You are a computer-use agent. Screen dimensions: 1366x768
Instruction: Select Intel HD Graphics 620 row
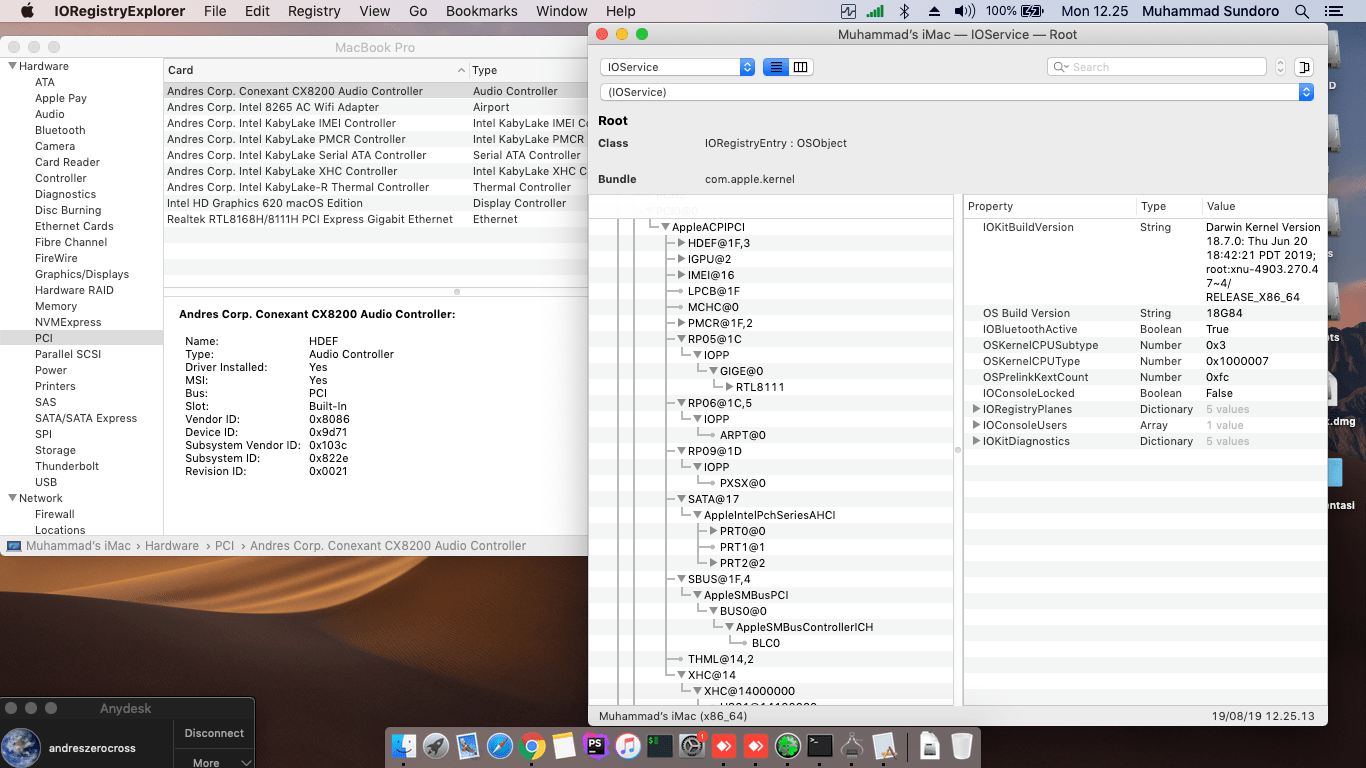pyautogui.click(x=265, y=203)
